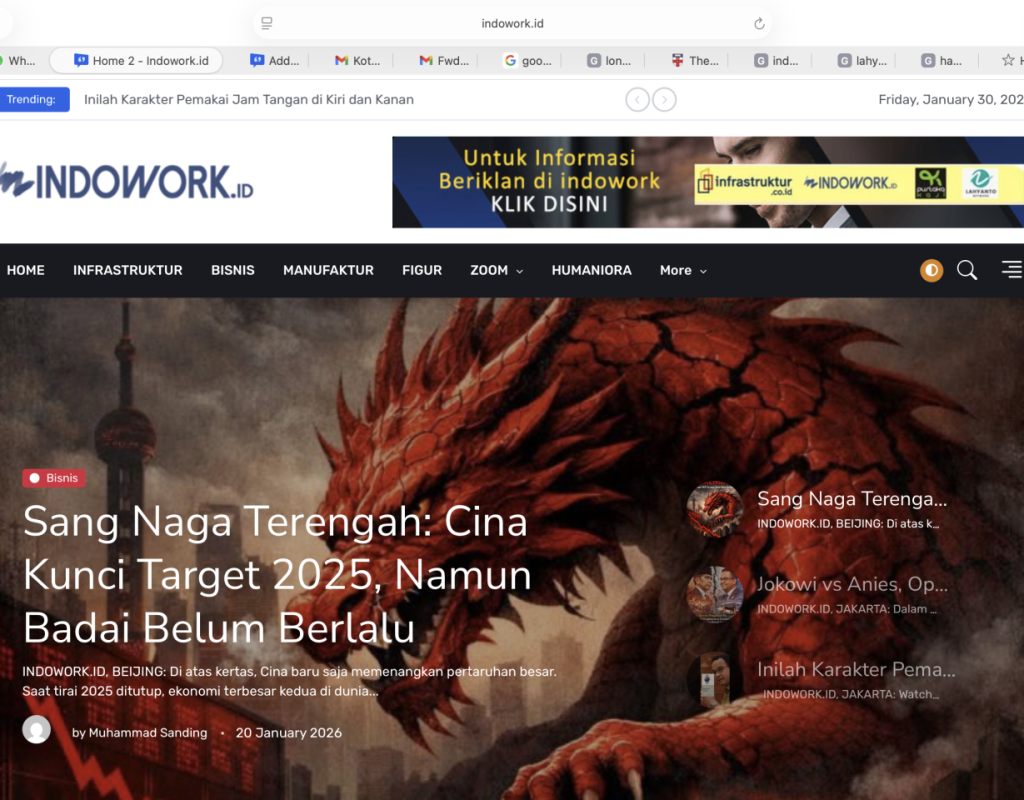The width and height of the screenshot is (1024, 800).
Task: Expand the ZOOM dropdown menu
Action: (x=496, y=270)
